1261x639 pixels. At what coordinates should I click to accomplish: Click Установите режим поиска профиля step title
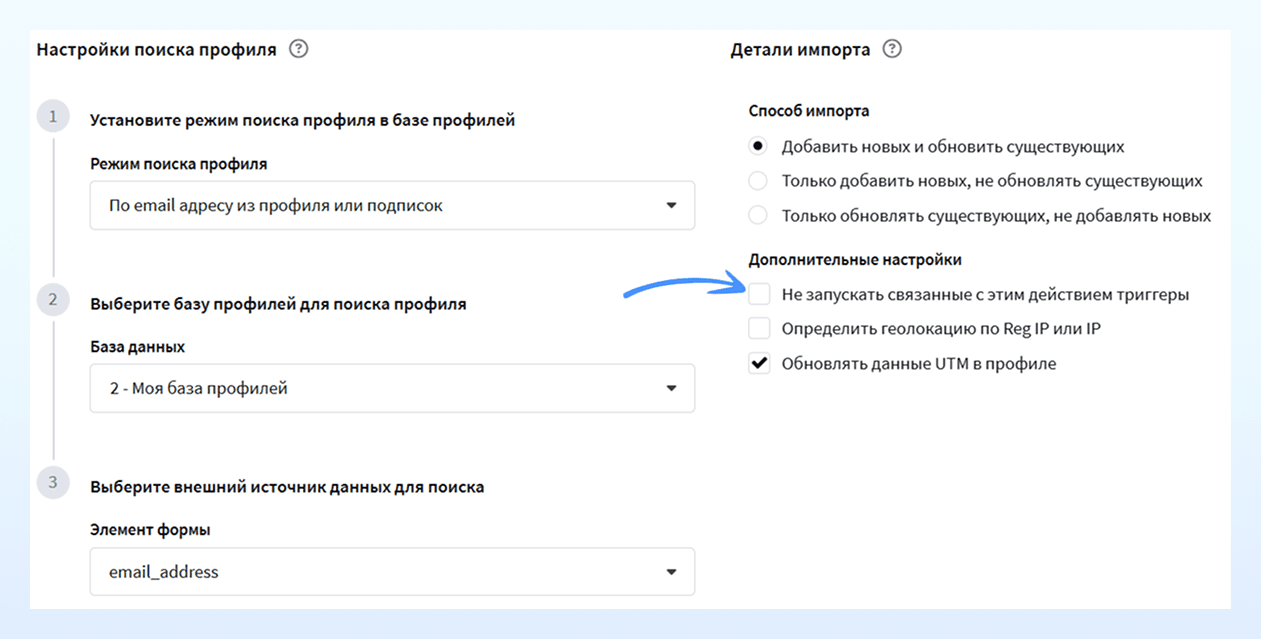[x=303, y=120]
